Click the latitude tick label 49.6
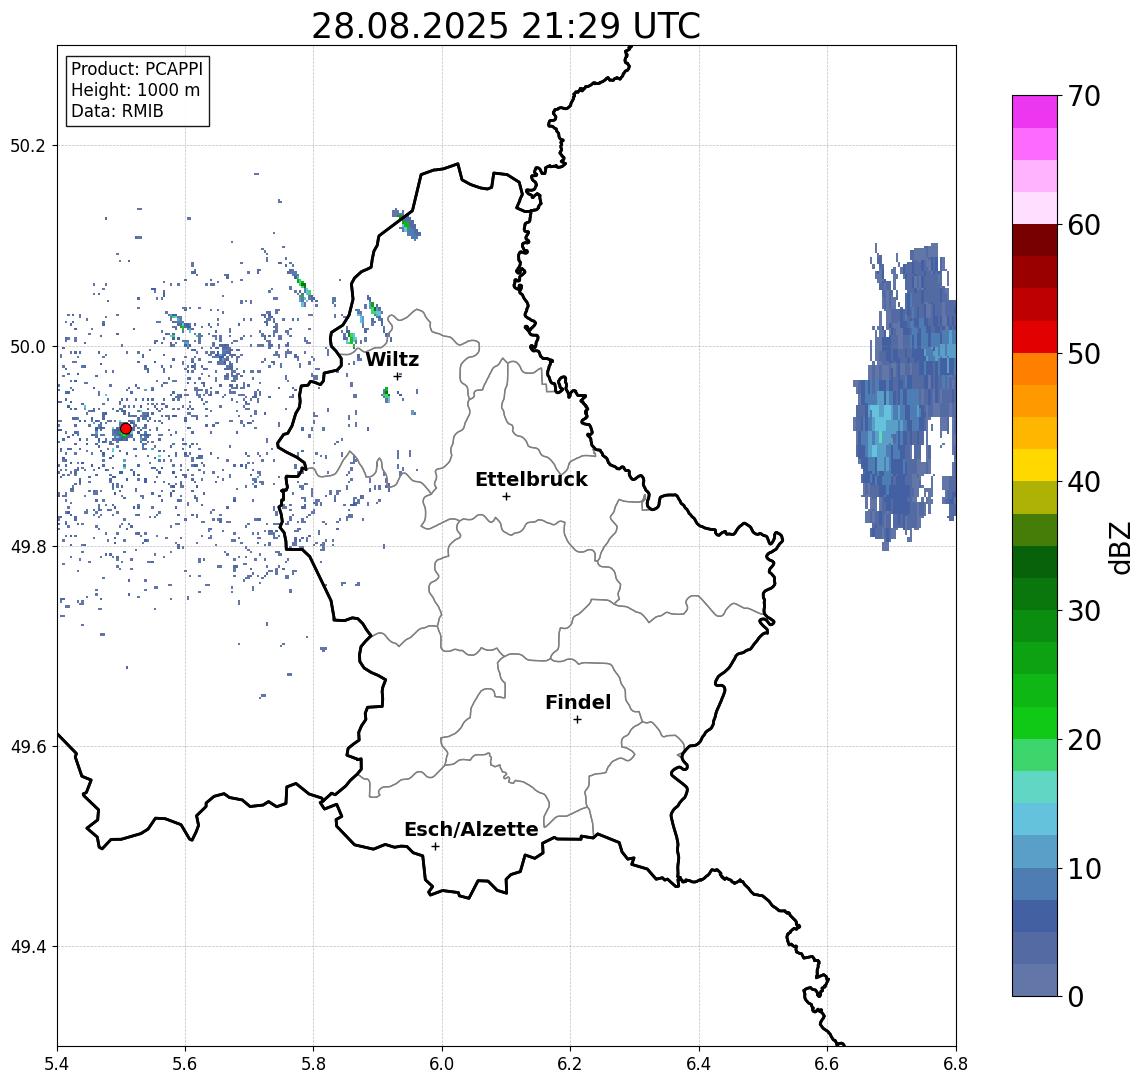 tap(28, 747)
